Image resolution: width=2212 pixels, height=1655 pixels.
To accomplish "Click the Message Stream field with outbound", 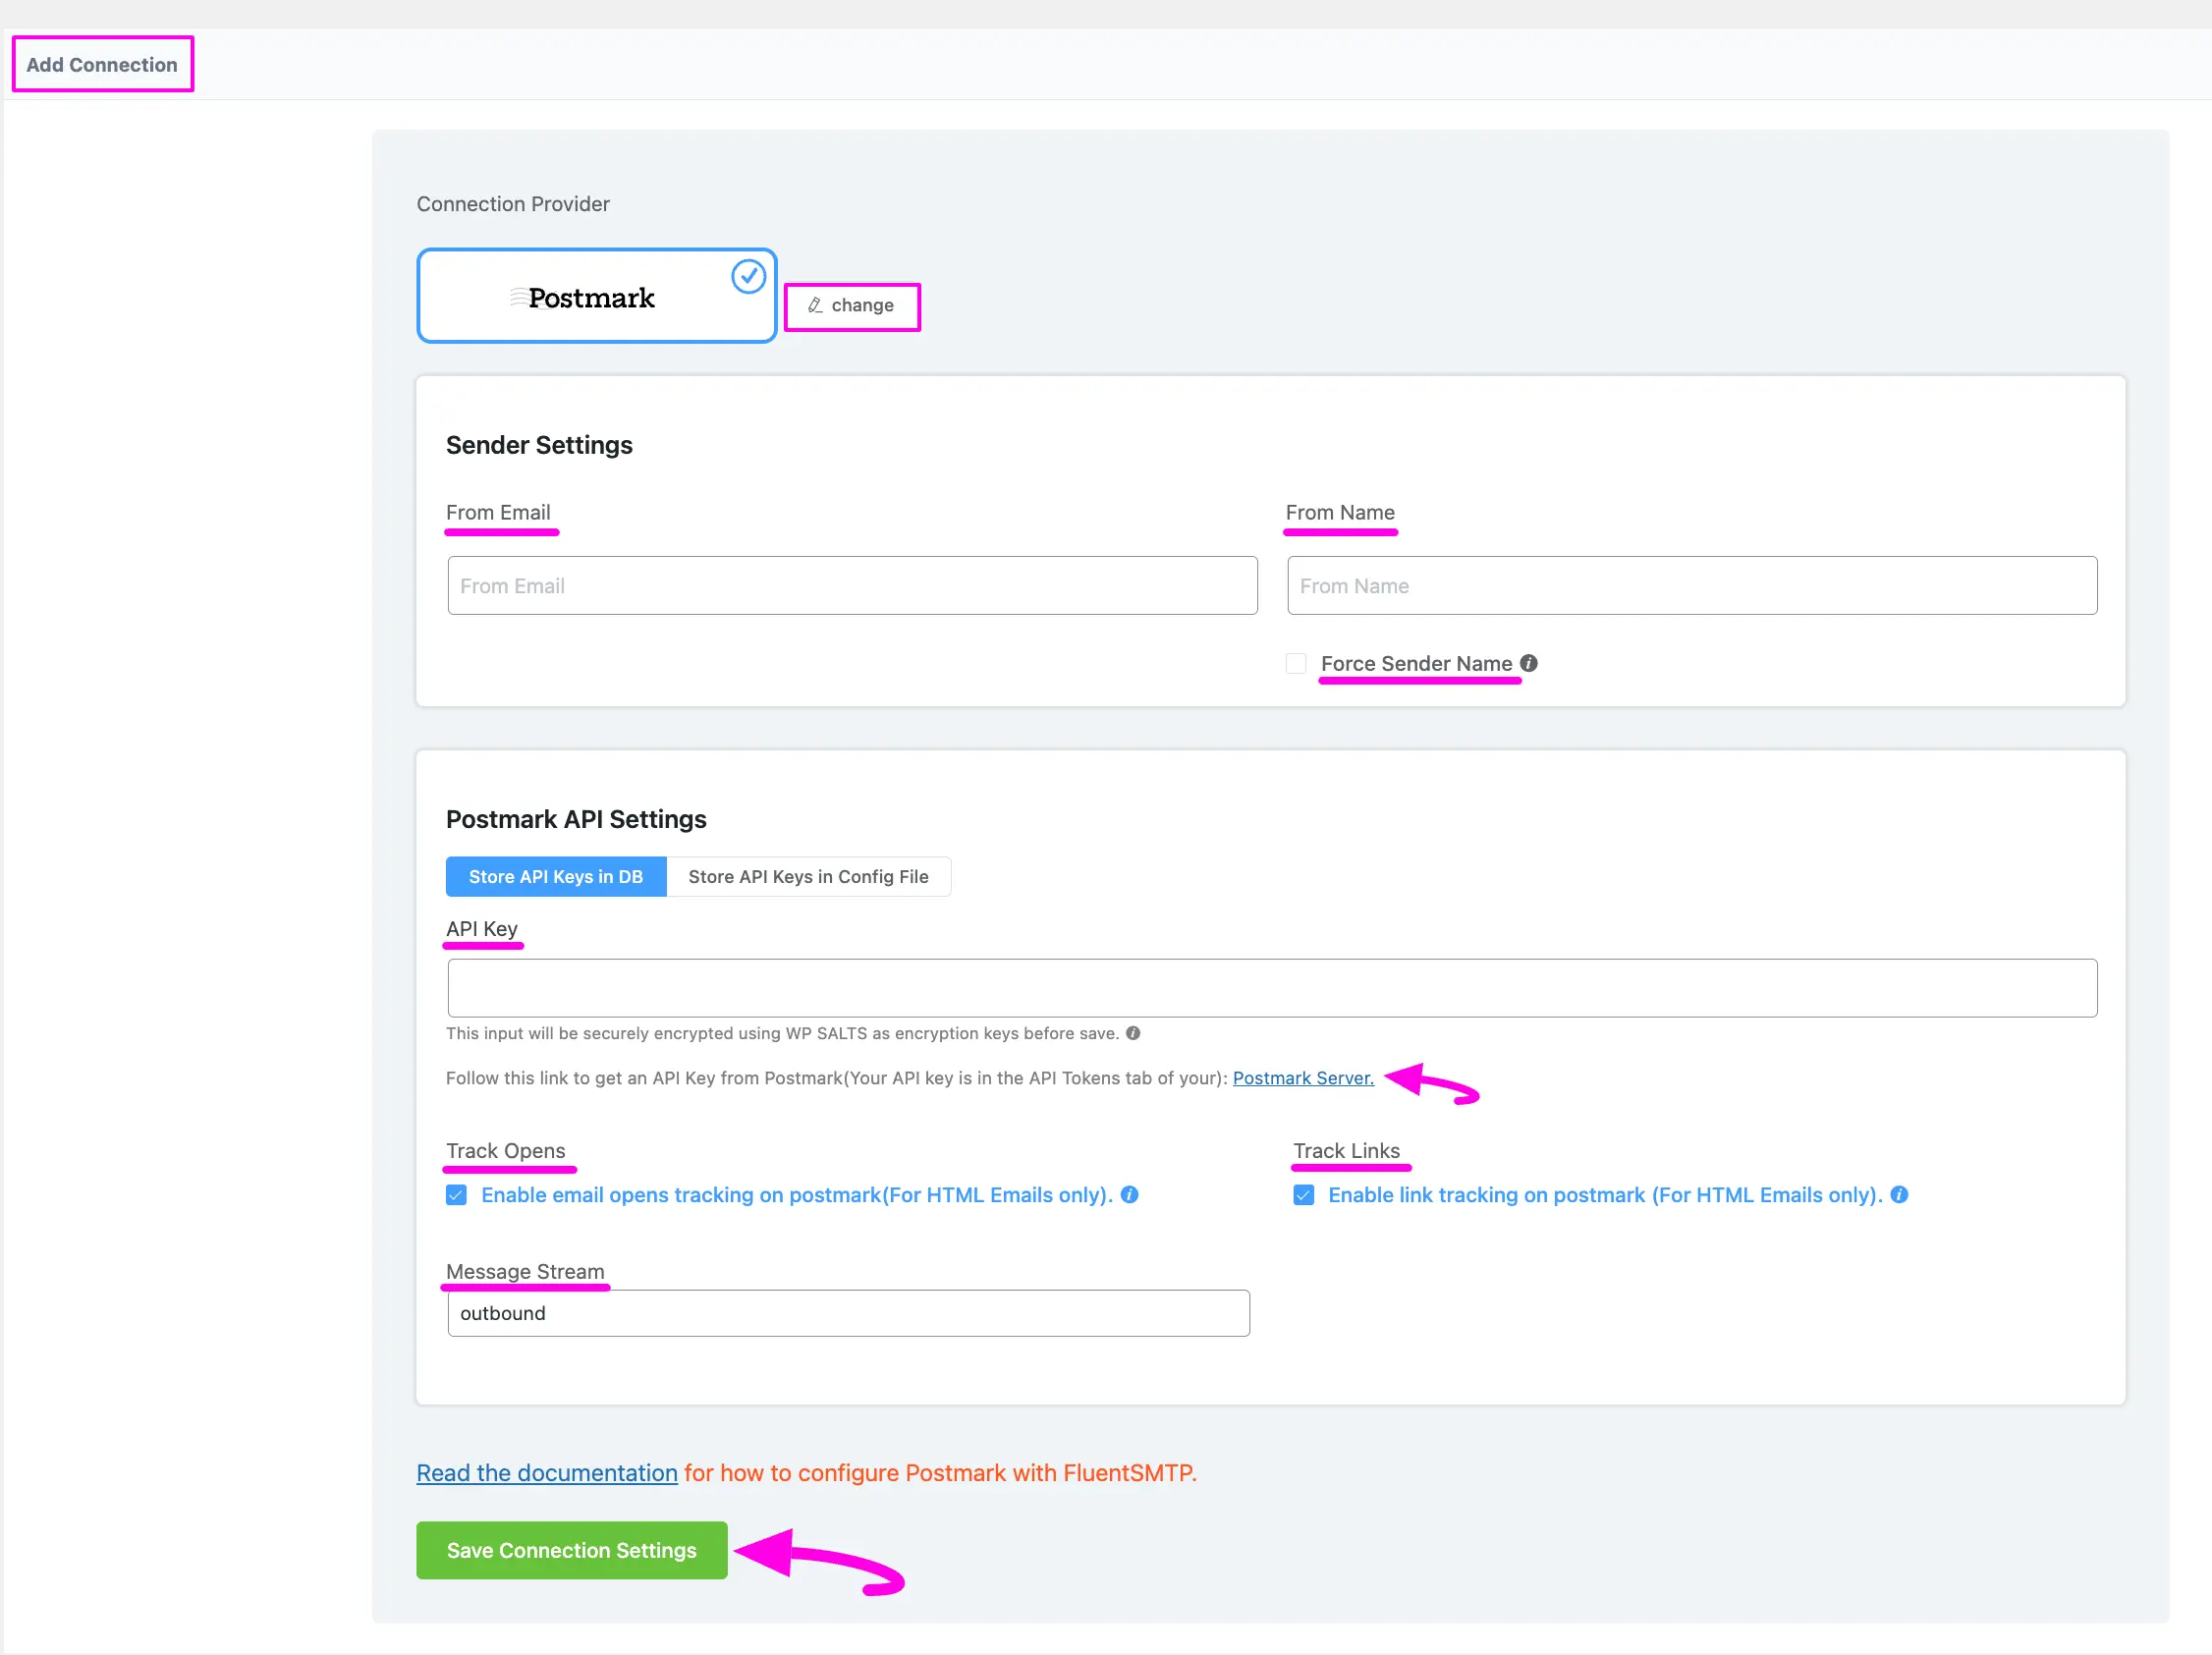I will [849, 1314].
